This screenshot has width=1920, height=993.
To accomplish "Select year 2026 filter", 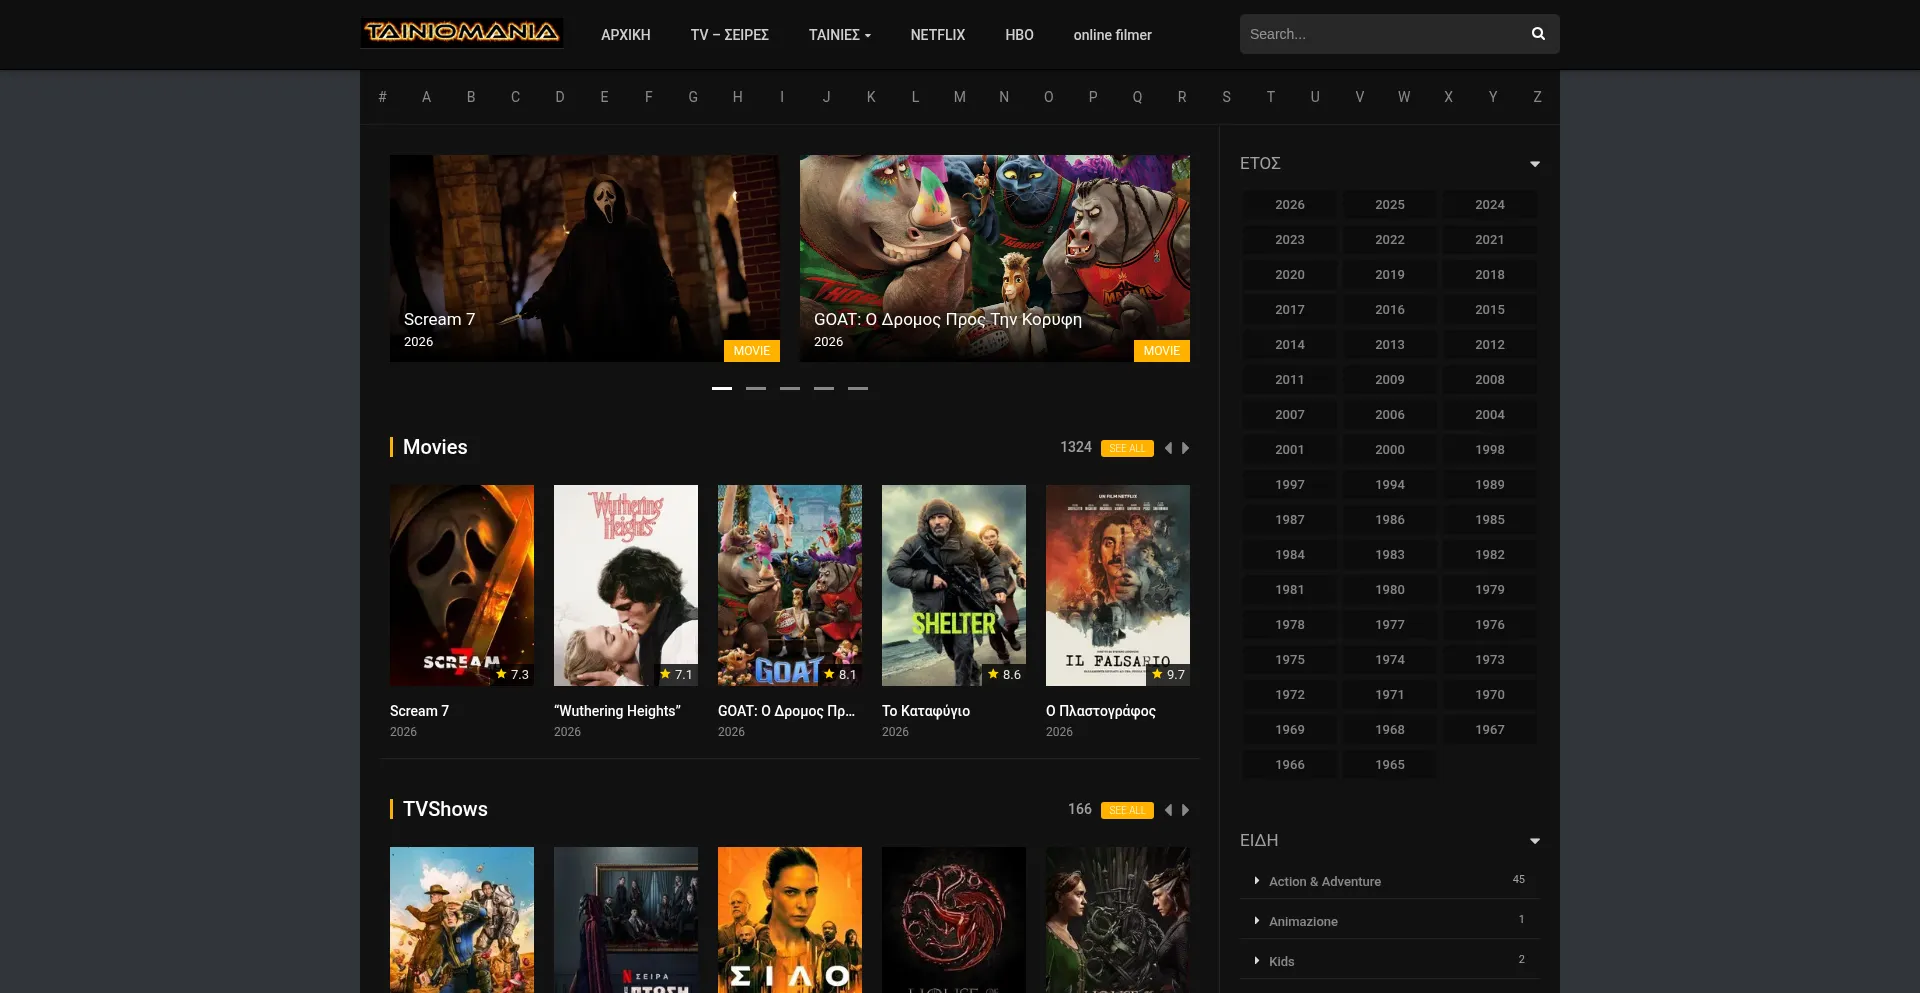I will click(1290, 204).
